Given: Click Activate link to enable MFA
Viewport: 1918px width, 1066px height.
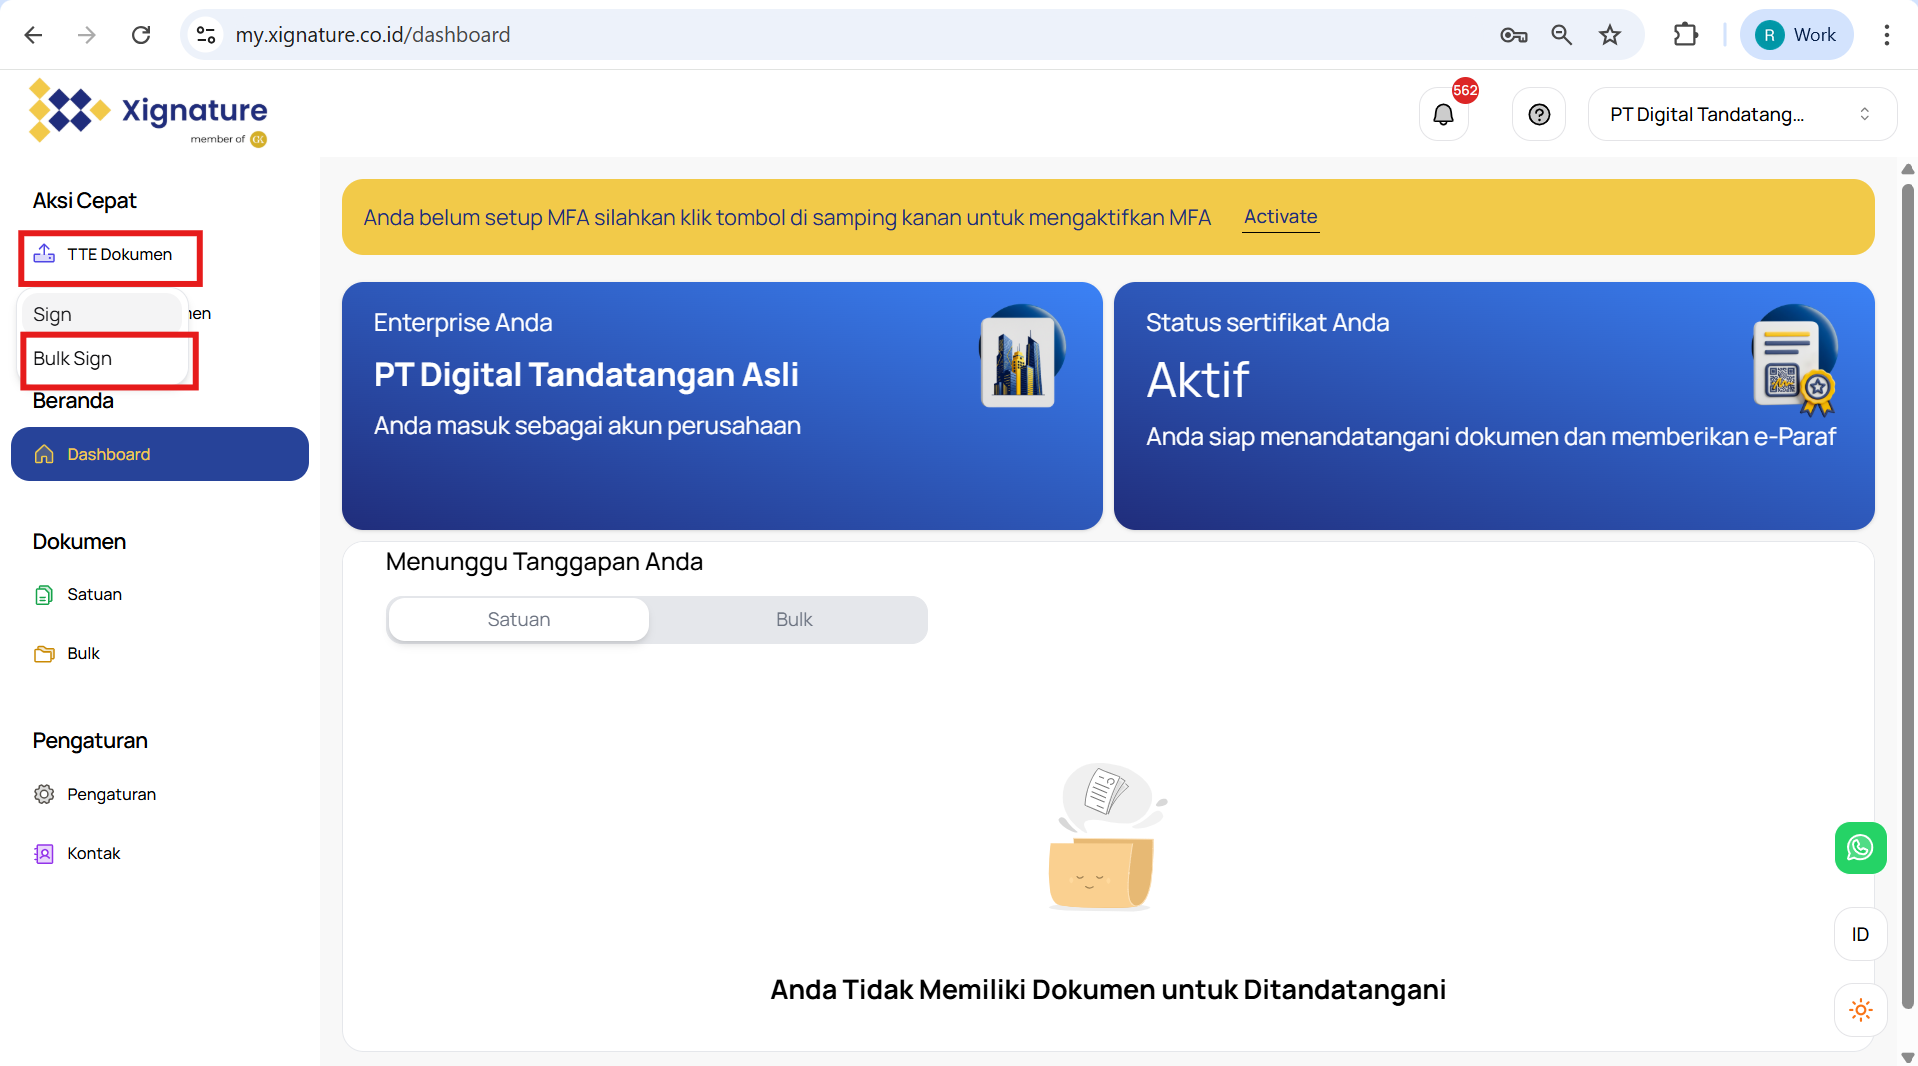Looking at the screenshot, I should click(x=1280, y=217).
